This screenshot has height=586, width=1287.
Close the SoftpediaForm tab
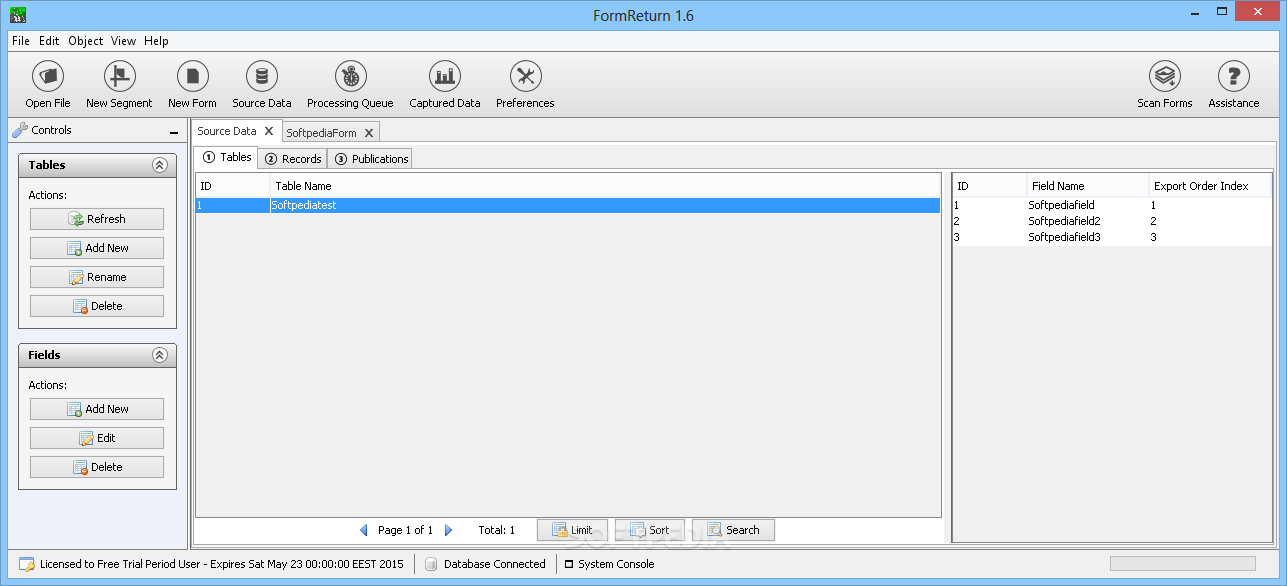pos(369,132)
